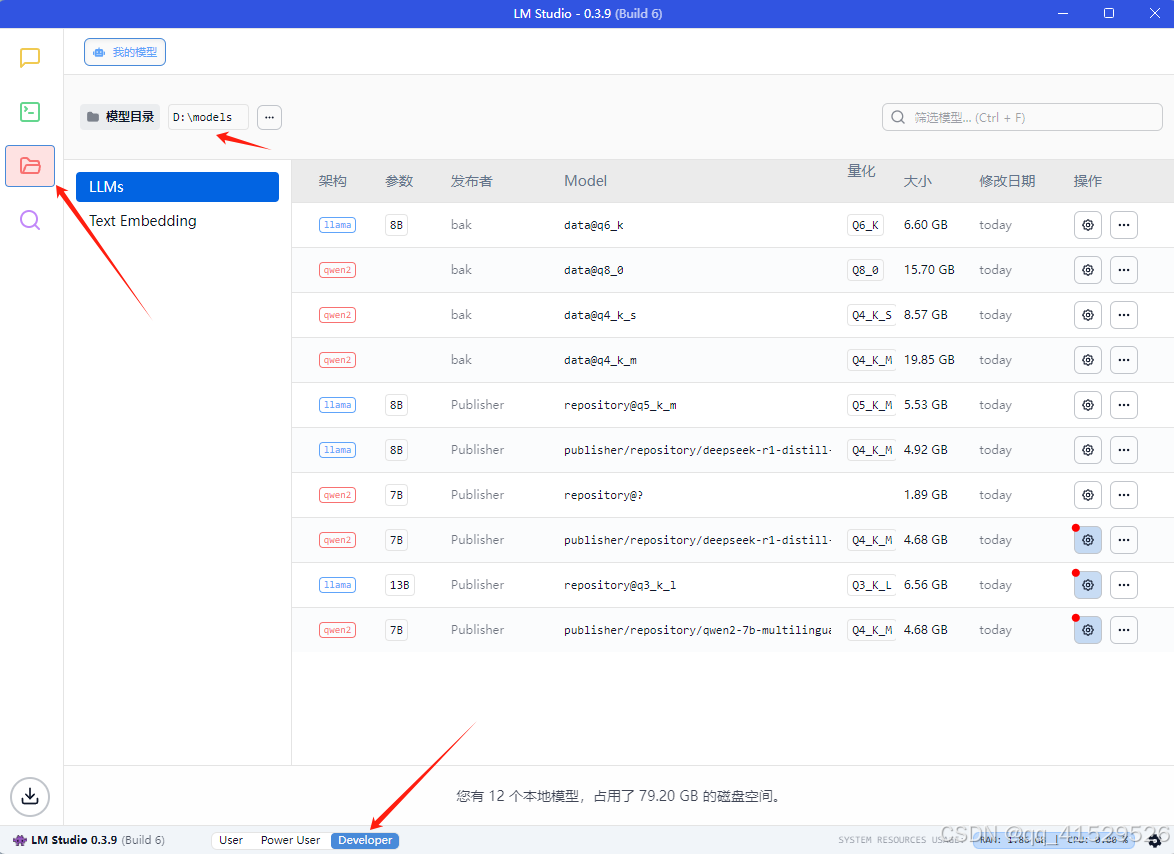This screenshot has height=854, width=1174.
Task: Open more options for data@q8_0
Action: [1124, 270]
